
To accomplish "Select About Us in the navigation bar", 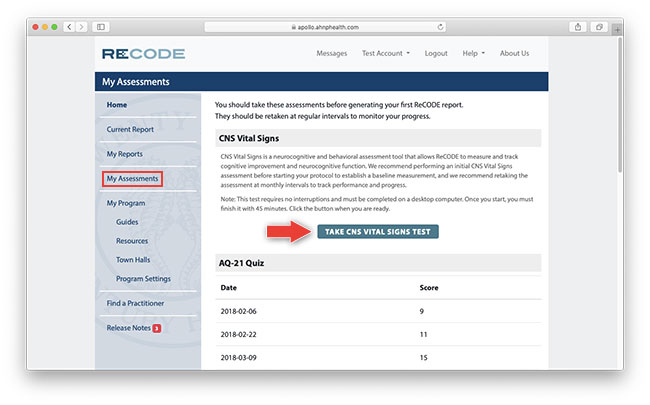I will [x=514, y=53].
